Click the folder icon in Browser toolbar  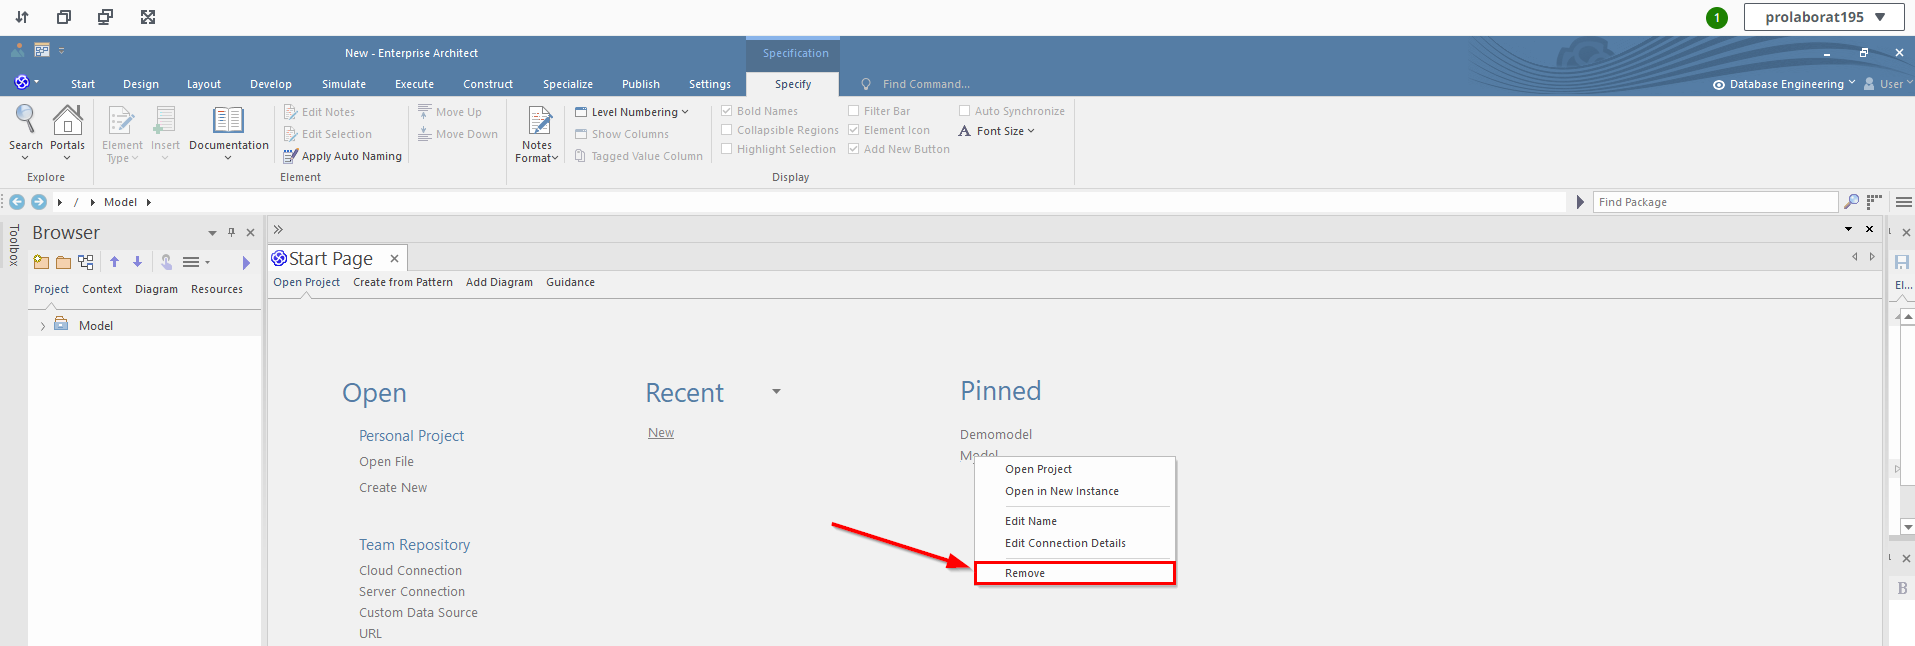[x=63, y=262]
